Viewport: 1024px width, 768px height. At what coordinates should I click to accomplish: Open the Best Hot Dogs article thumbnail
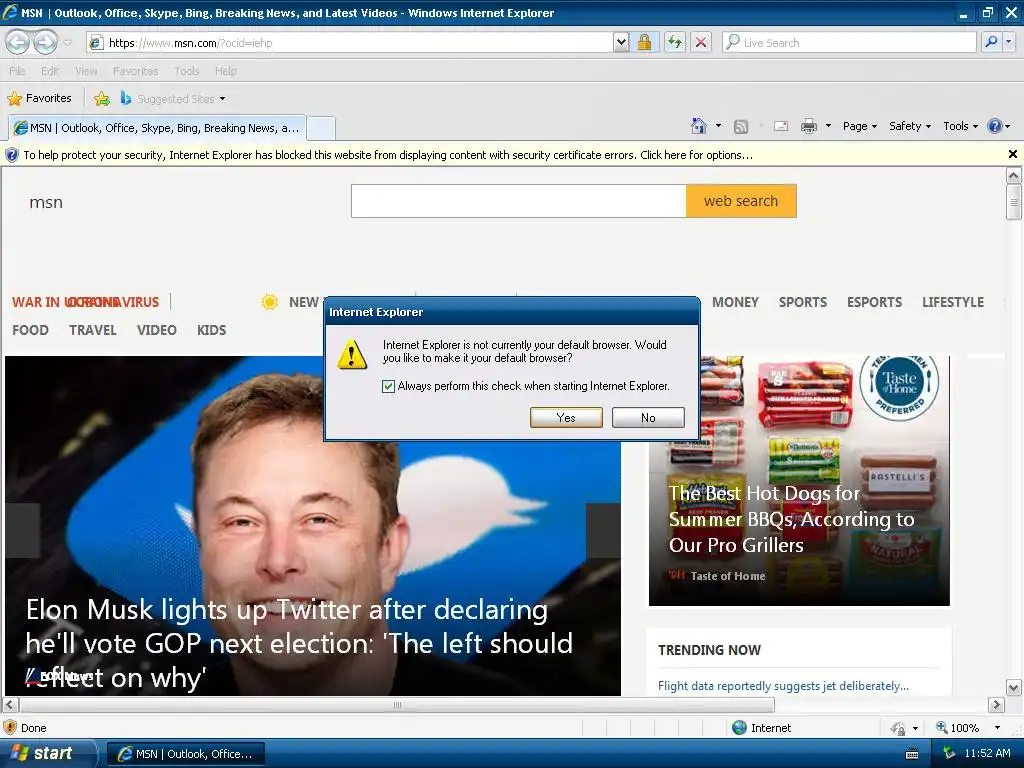(x=799, y=481)
